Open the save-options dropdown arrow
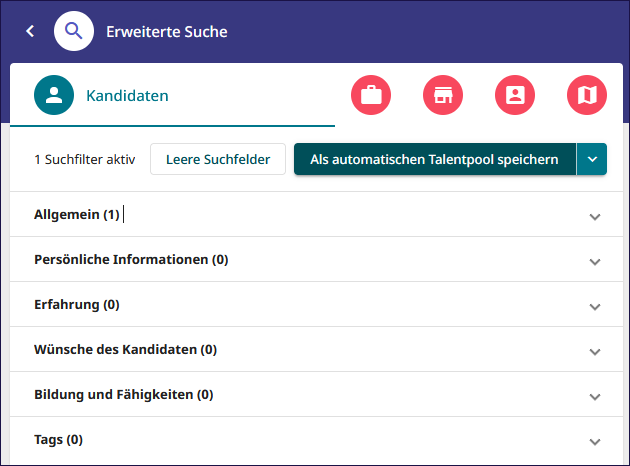The width and height of the screenshot is (630, 466). click(592, 159)
